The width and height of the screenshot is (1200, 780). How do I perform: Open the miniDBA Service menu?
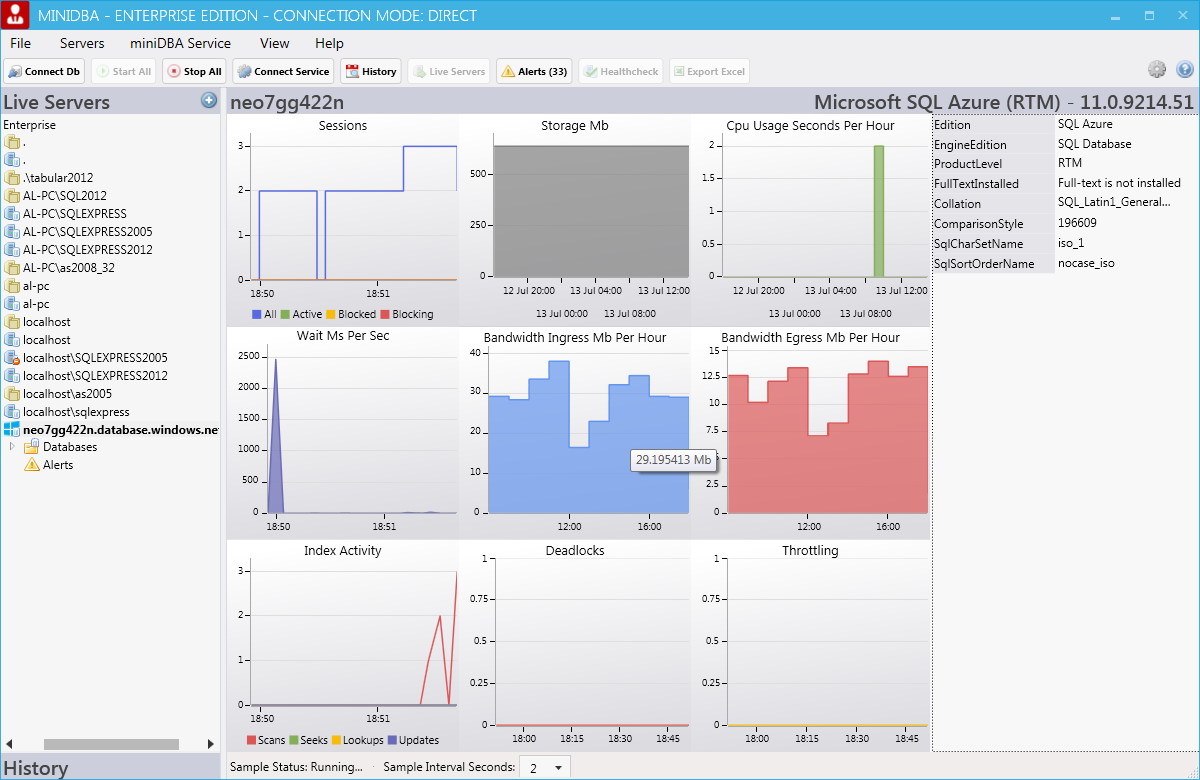pos(180,43)
